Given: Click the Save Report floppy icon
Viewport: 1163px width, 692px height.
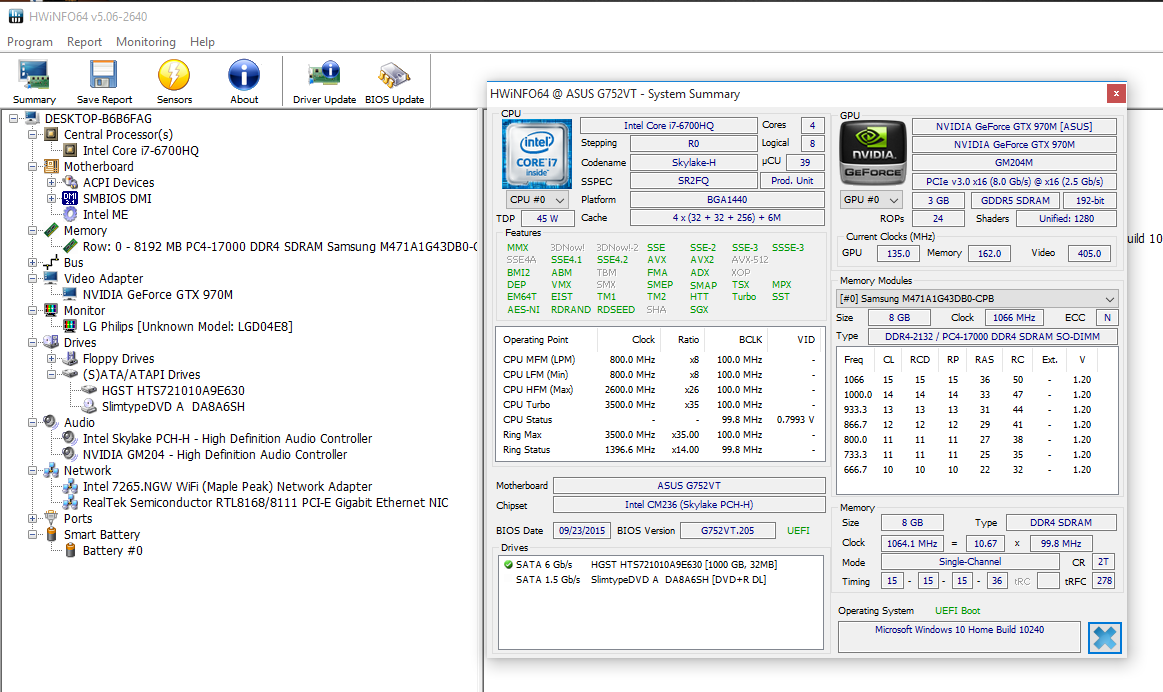Looking at the screenshot, I should [104, 75].
